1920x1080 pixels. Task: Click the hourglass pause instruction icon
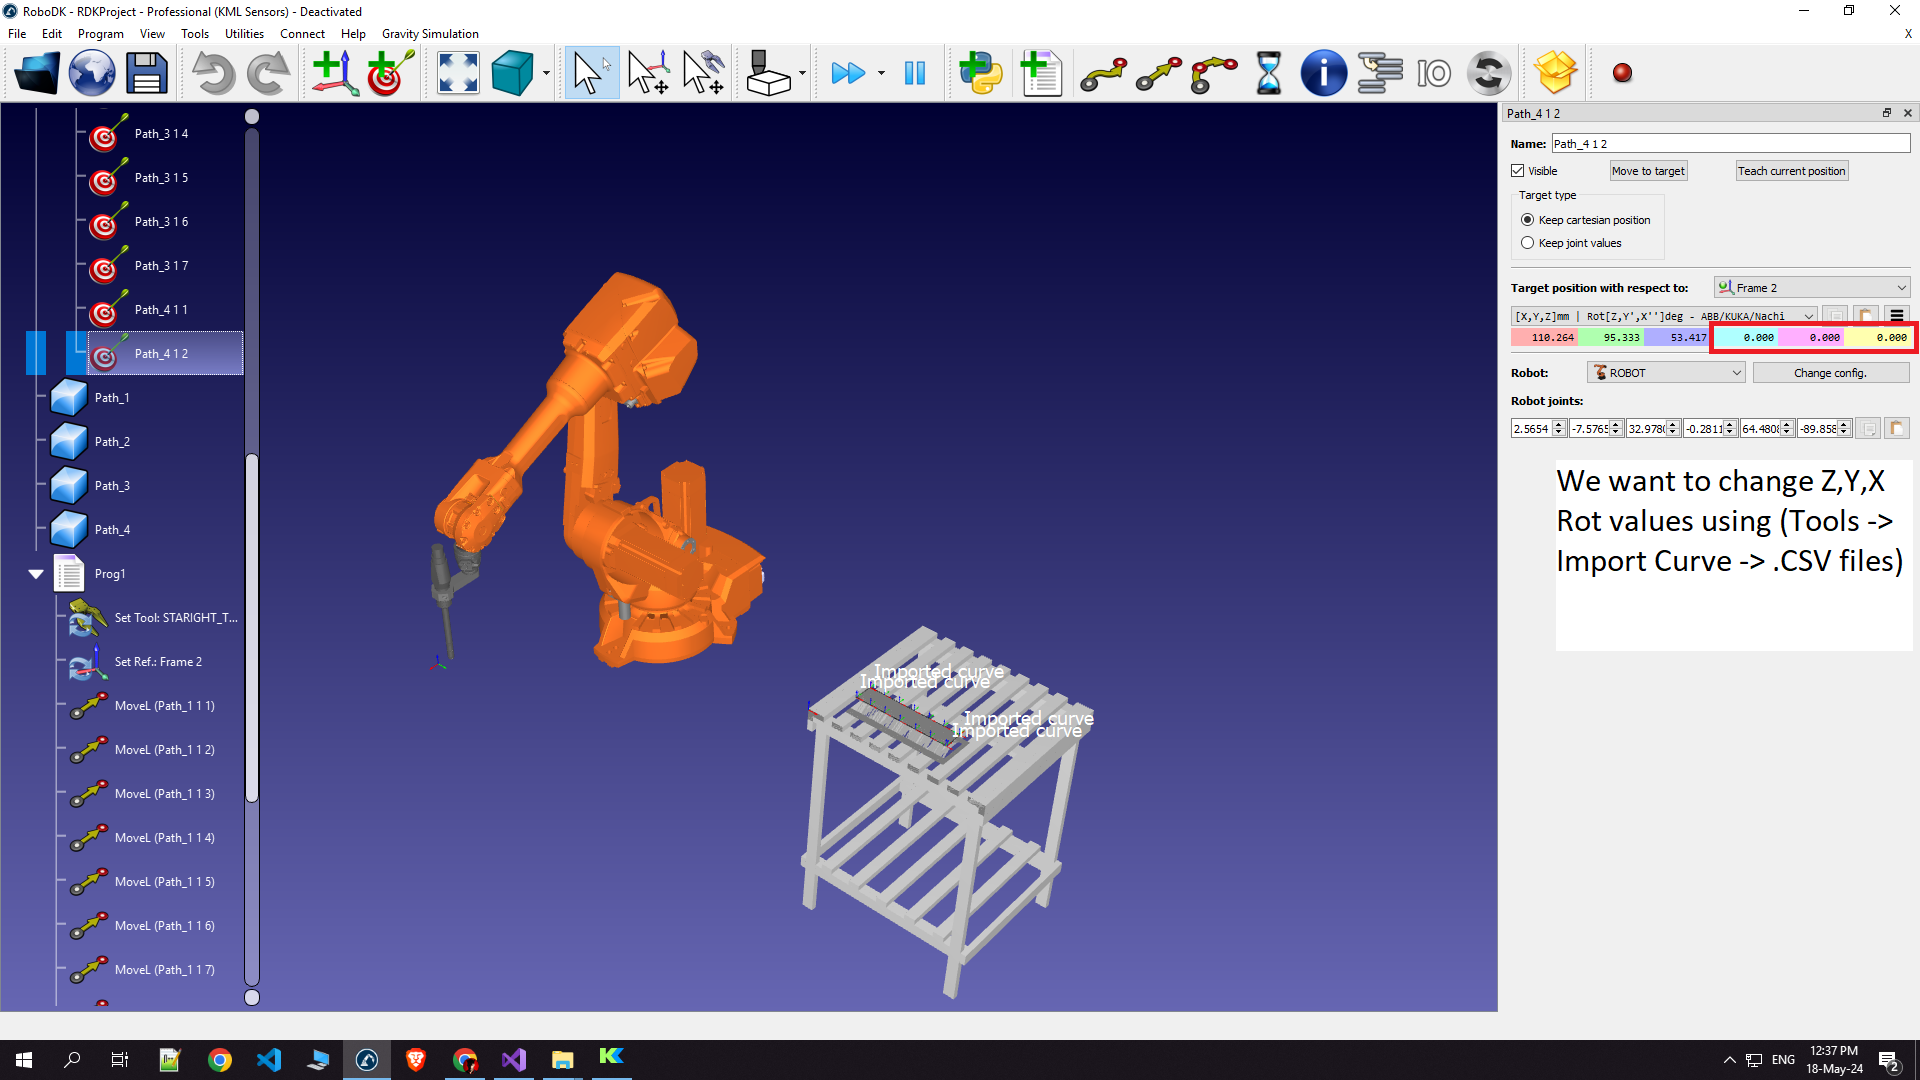(x=1268, y=73)
